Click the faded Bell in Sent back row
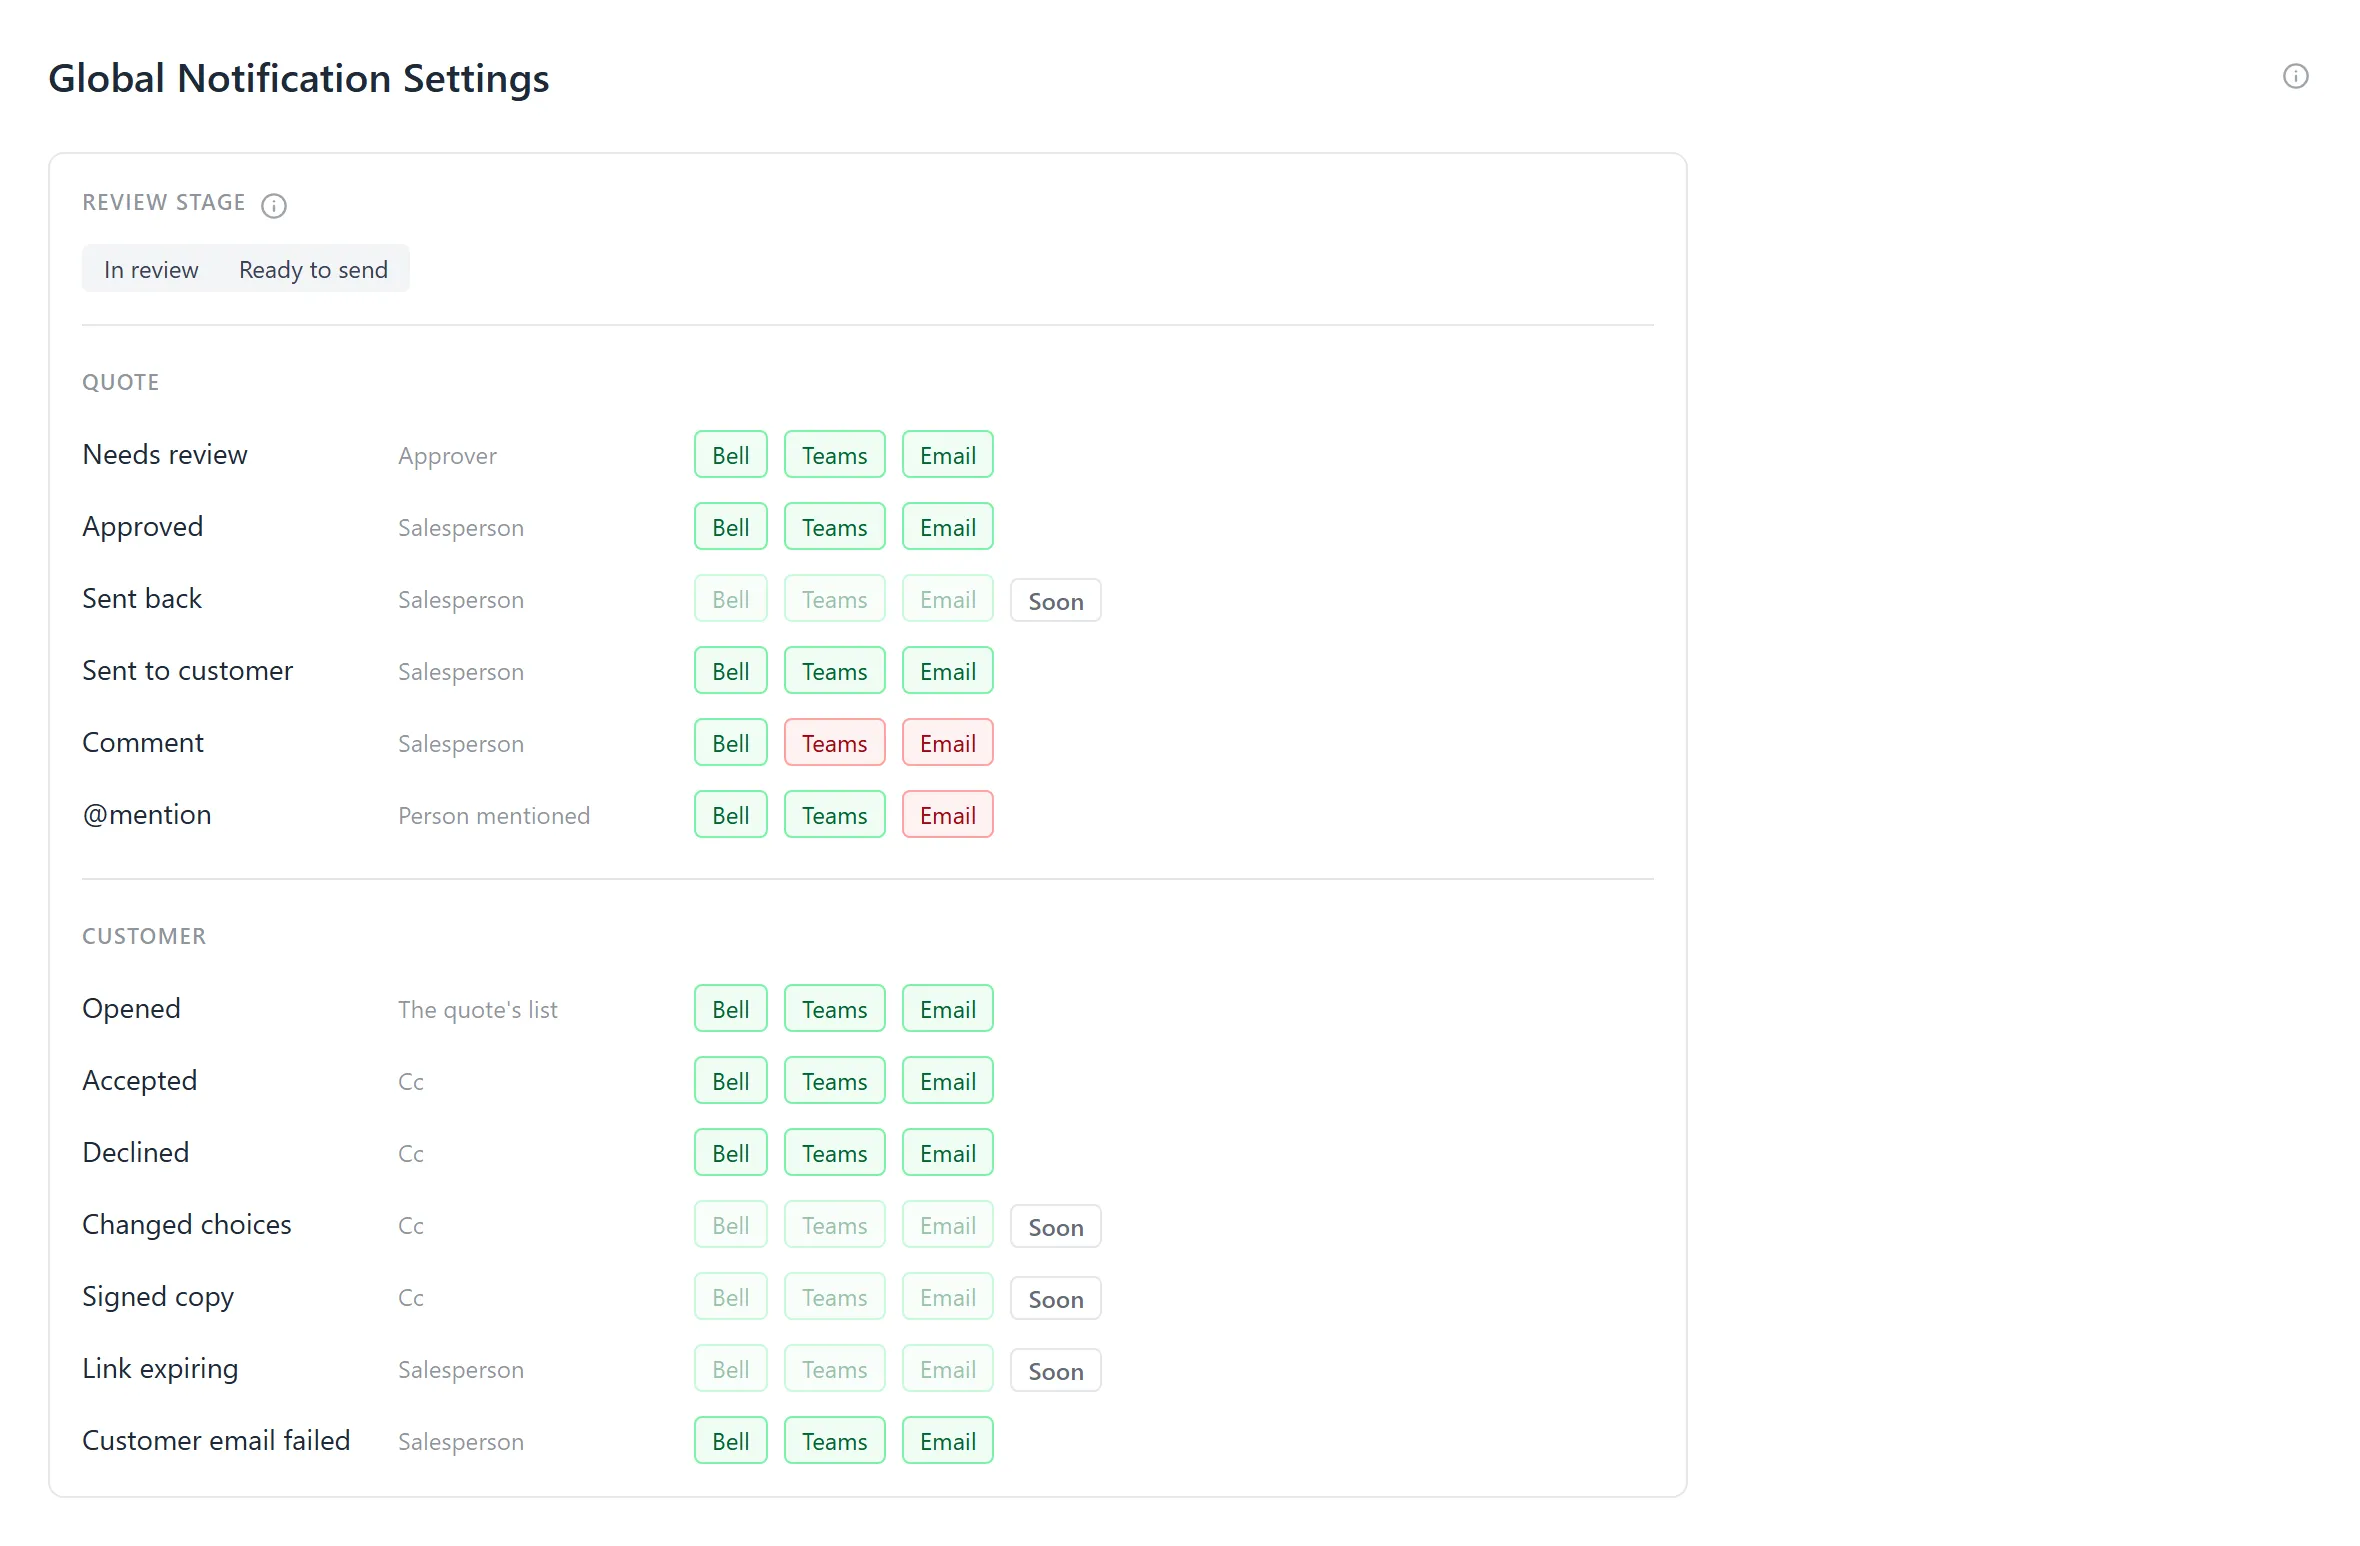 (731, 599)
